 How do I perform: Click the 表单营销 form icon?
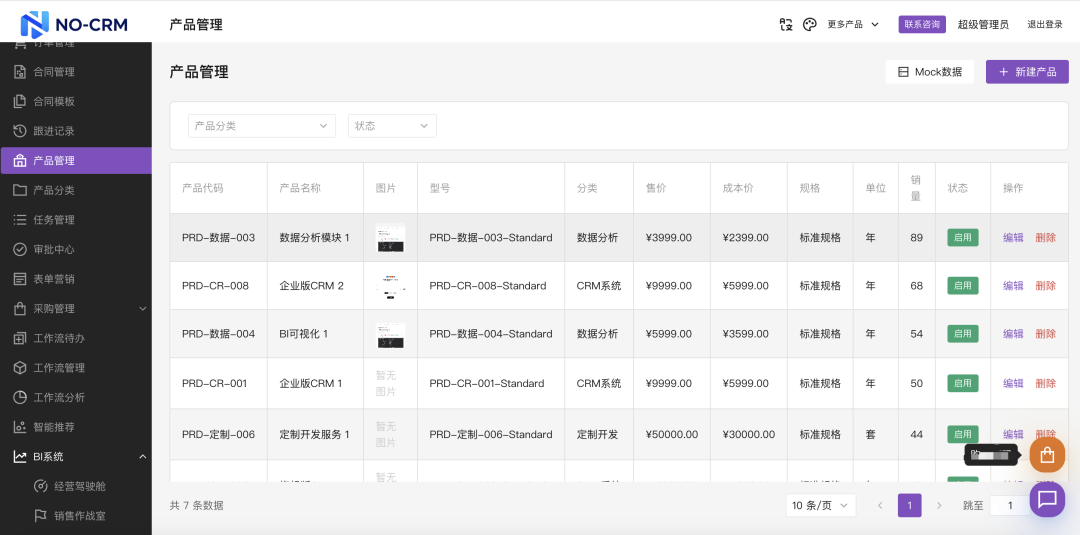pos(20,279)
